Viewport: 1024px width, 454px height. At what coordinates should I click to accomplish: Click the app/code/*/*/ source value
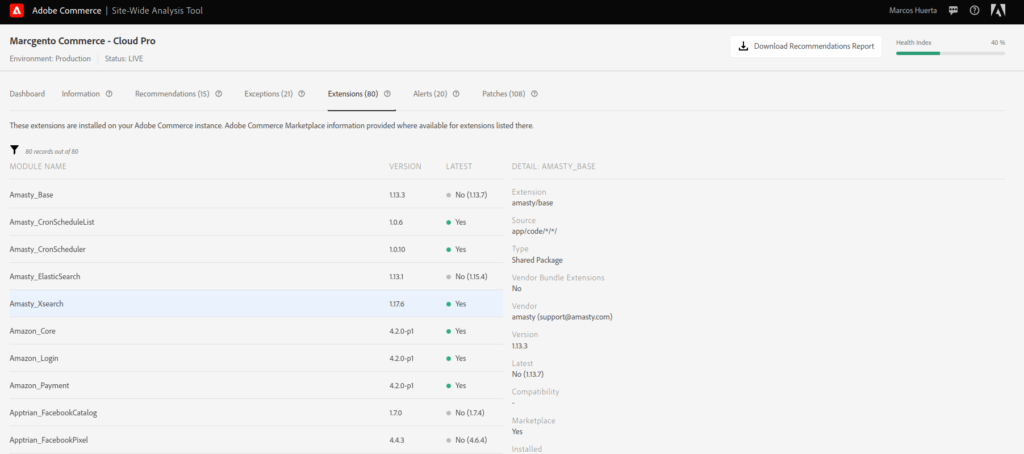[x=534, y=231]
